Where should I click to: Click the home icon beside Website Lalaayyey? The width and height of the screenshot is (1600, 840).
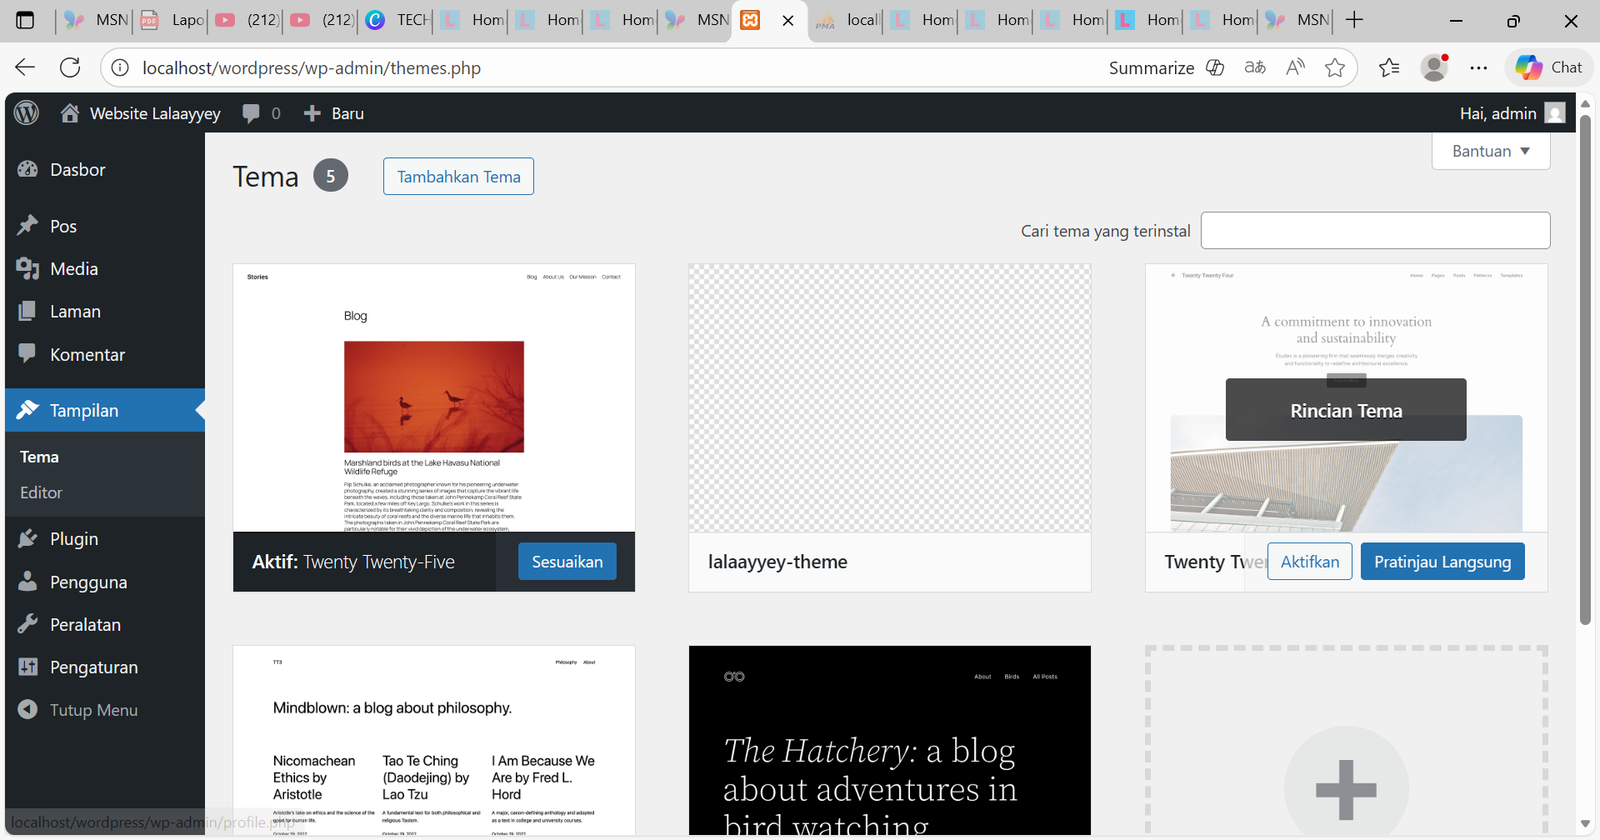click(x=69, y=113)
